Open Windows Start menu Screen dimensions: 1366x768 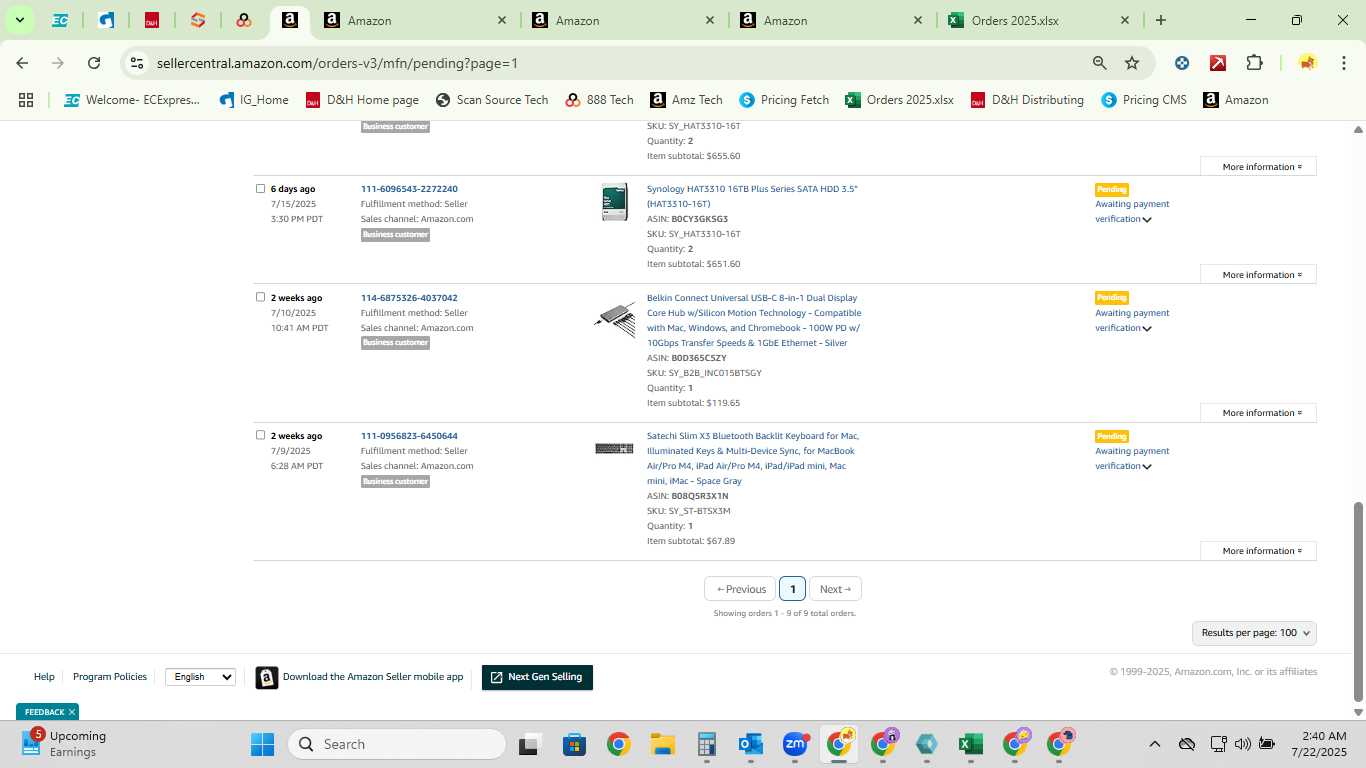point(262,744)
